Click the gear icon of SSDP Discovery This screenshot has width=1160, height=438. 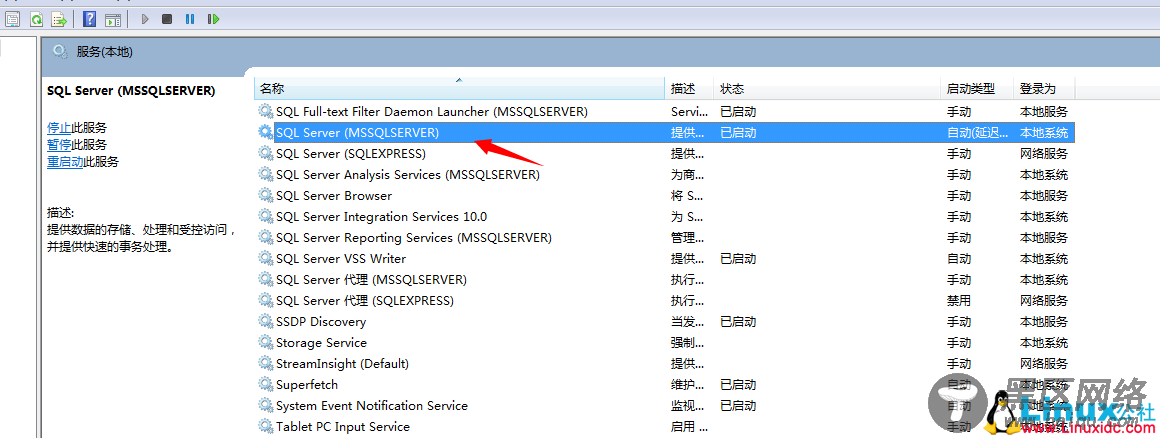[265, 321]
